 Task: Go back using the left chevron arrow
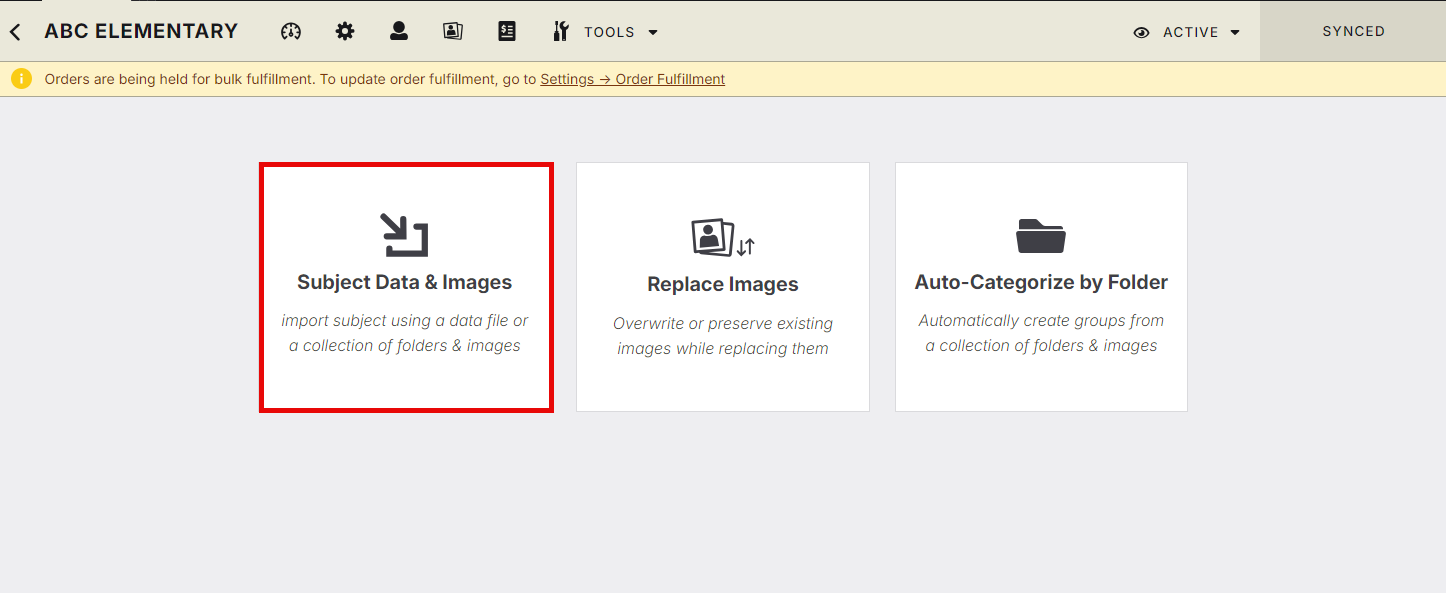pos(15,32)
